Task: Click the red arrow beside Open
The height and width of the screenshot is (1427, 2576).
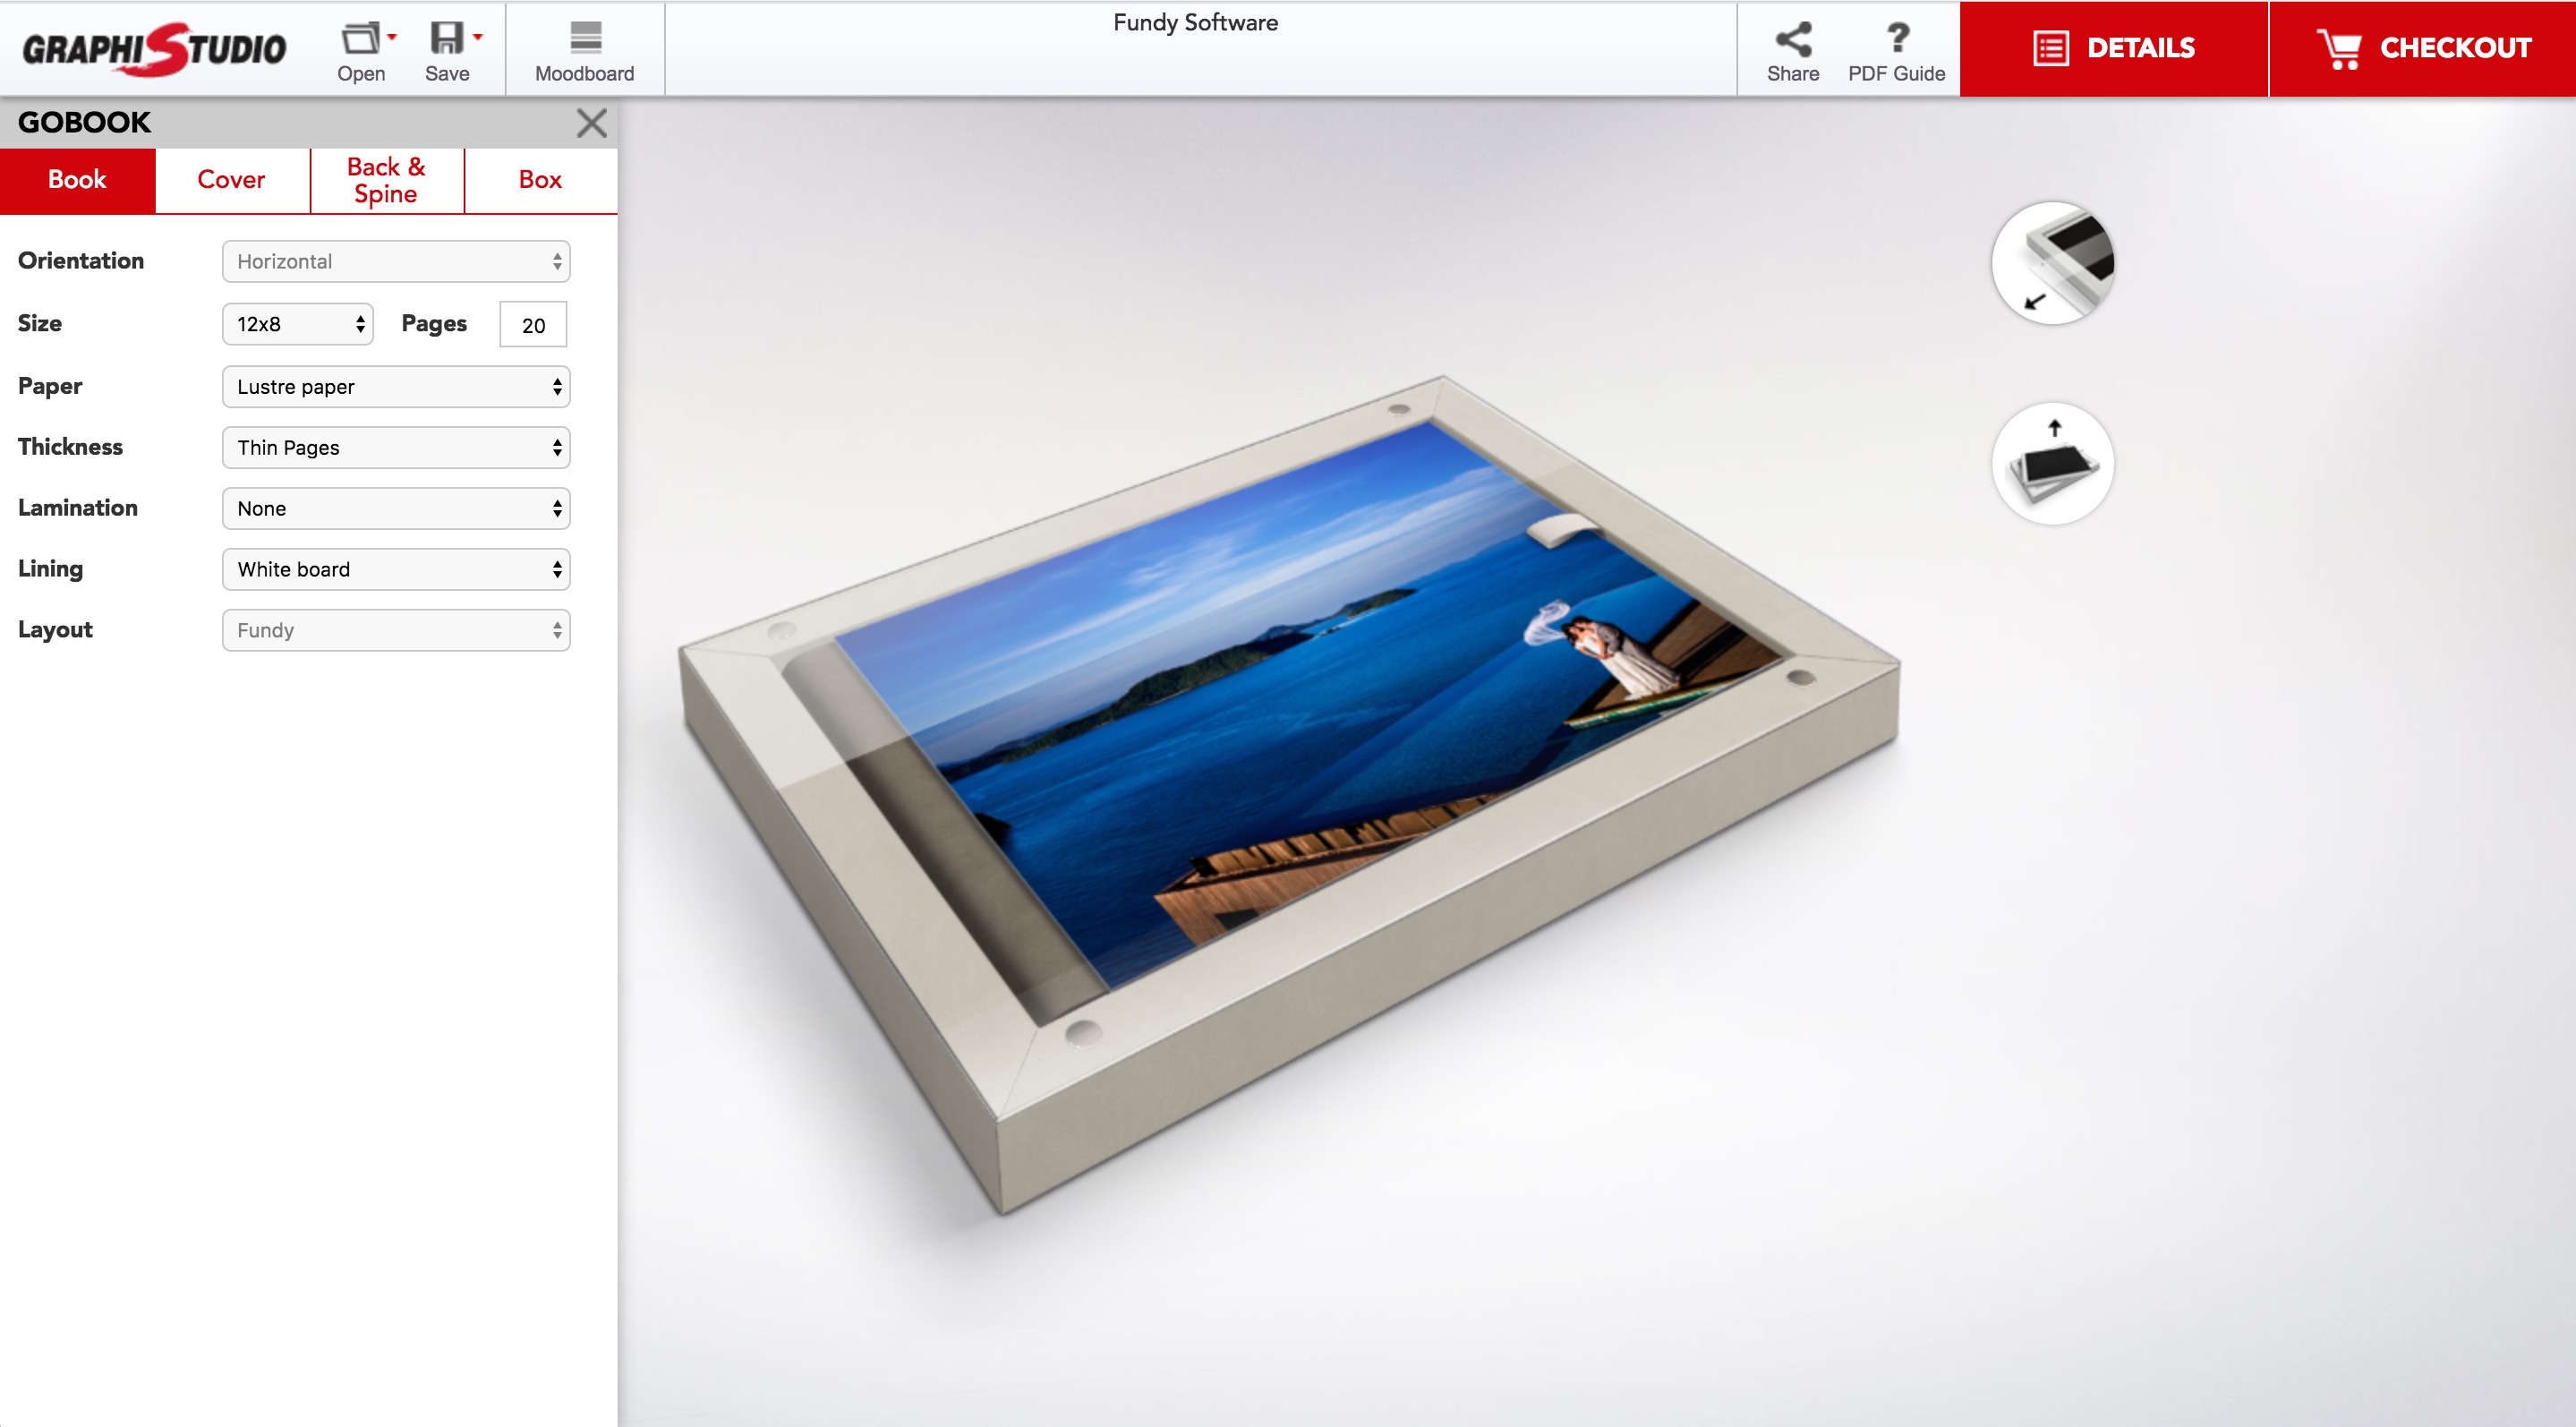Action: (392, 37)
